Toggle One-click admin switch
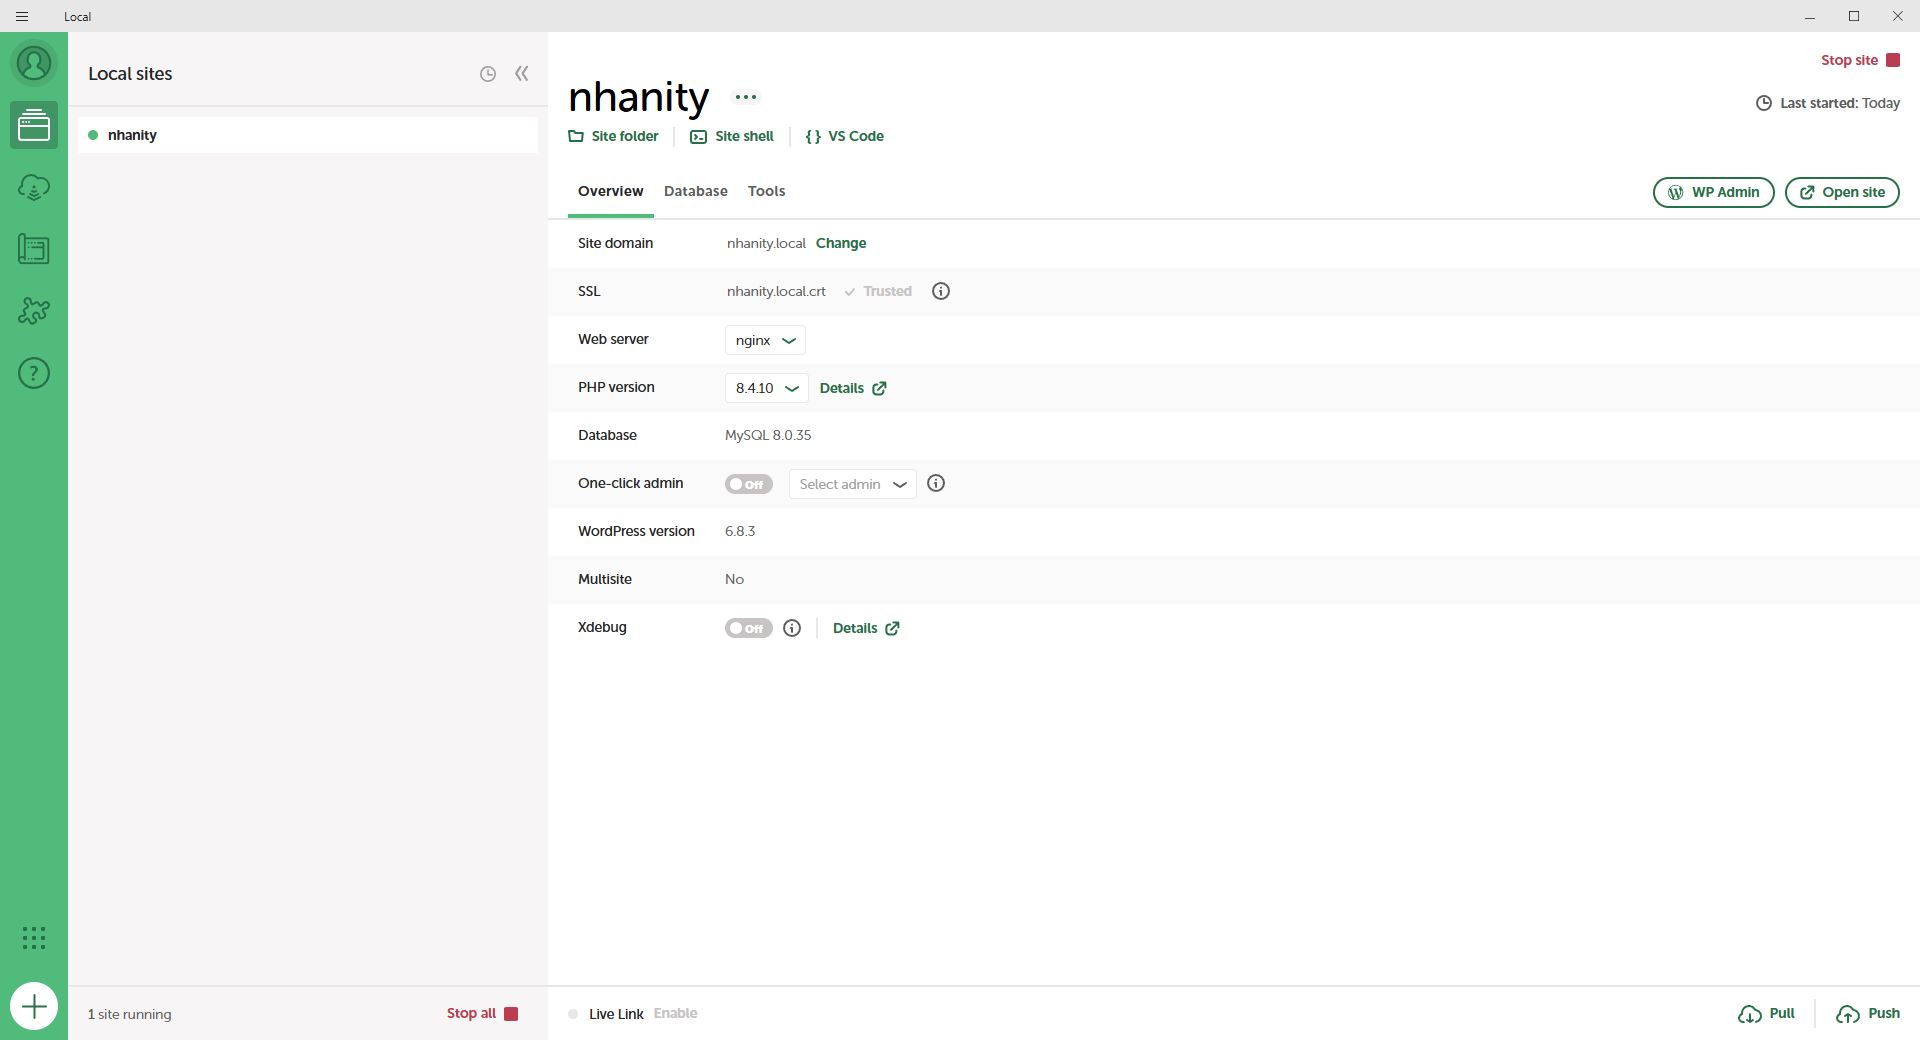The image size is (1920, 1040). coord(749,484)
